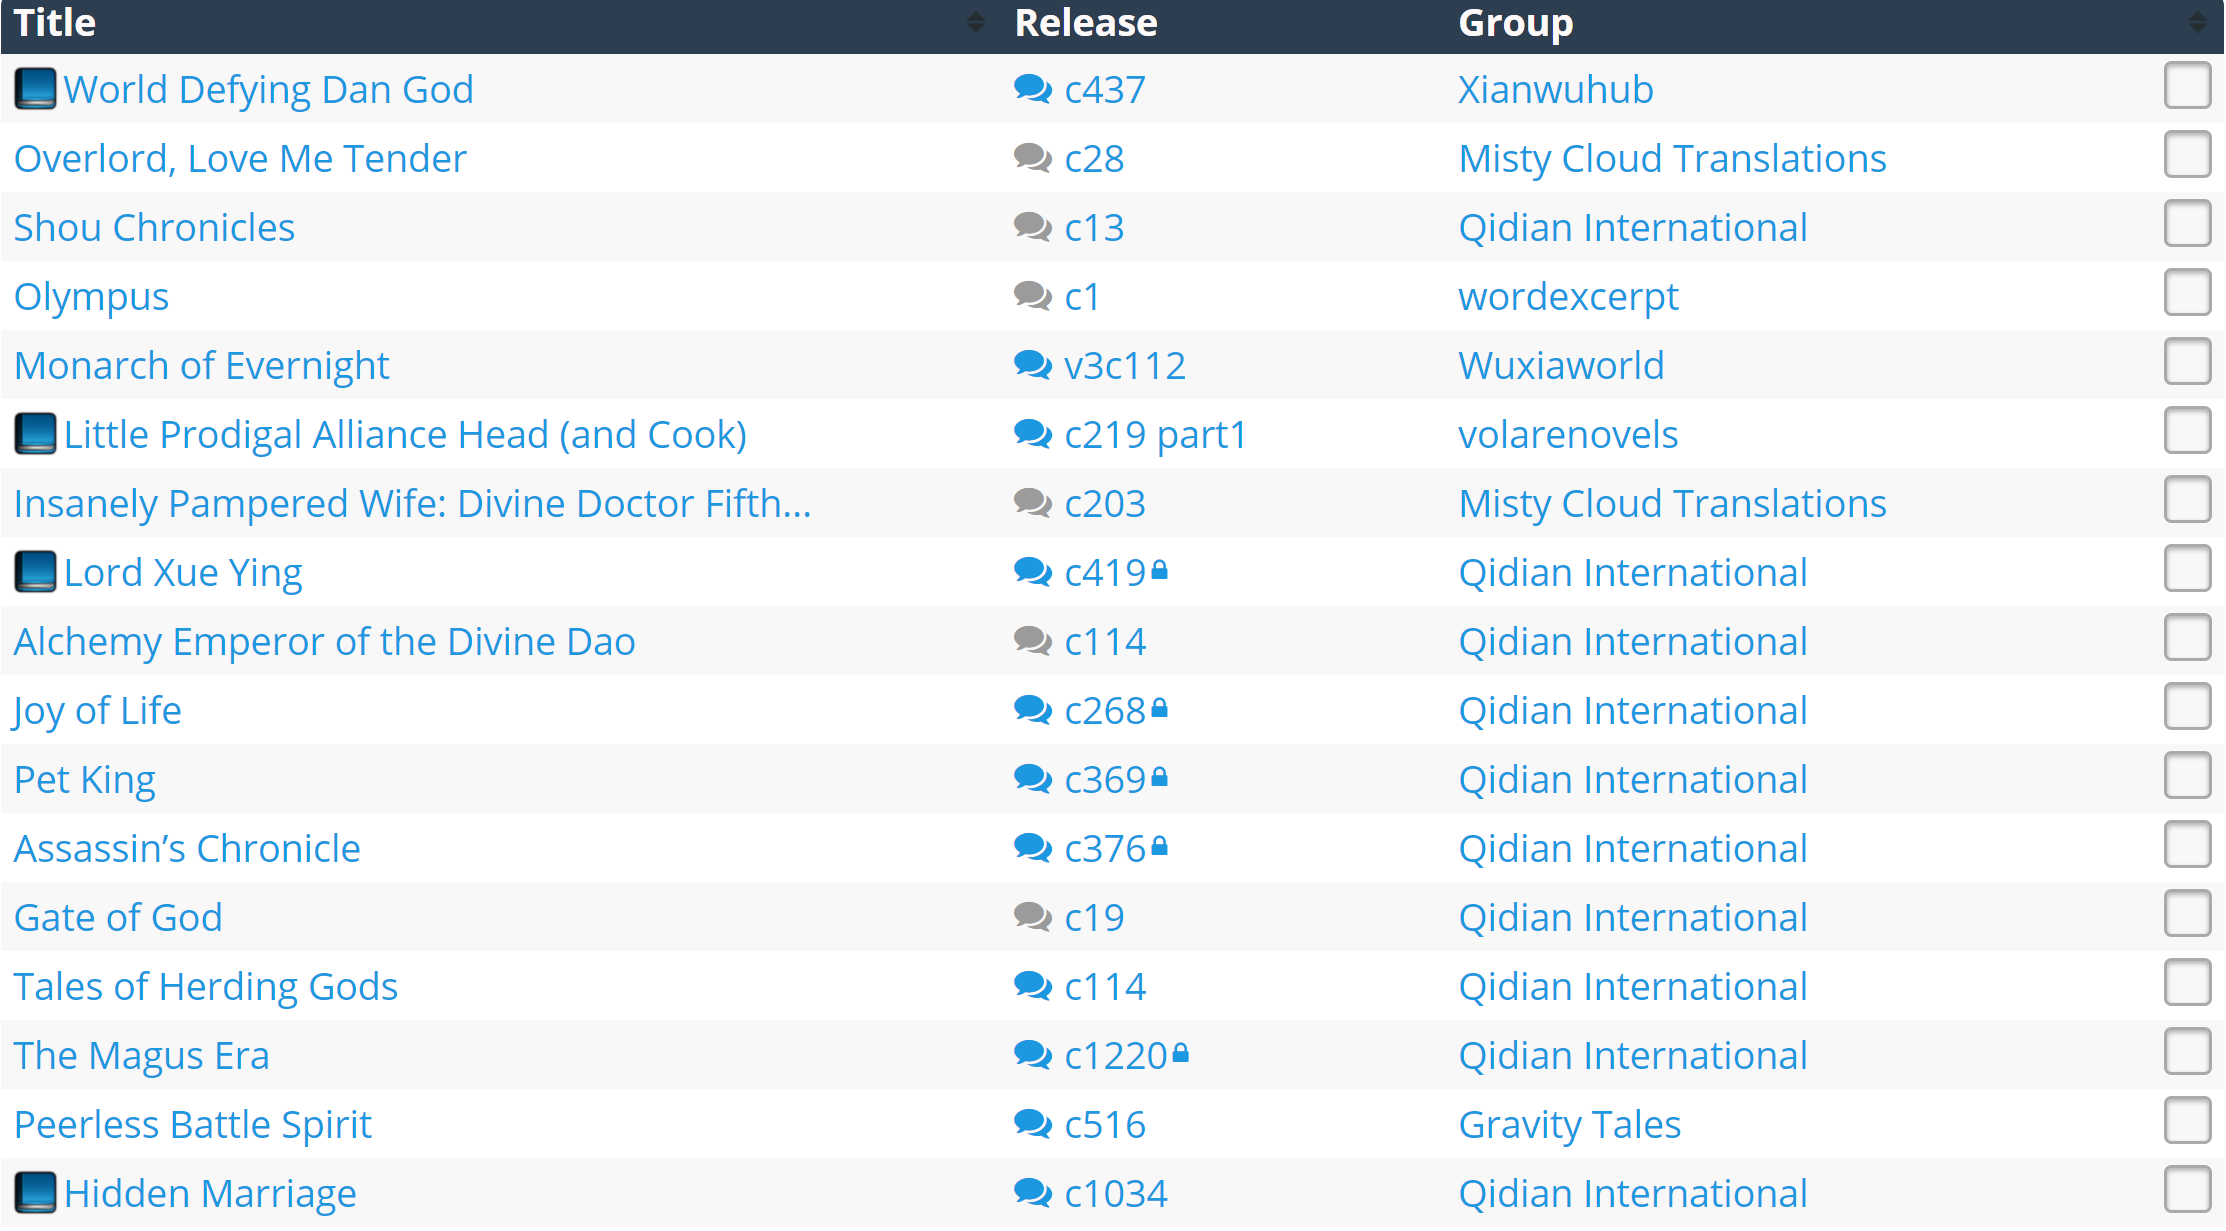2226x1231 pixels.
Task: Open Tales of Herding Gods title
Action: click(206, 986)
